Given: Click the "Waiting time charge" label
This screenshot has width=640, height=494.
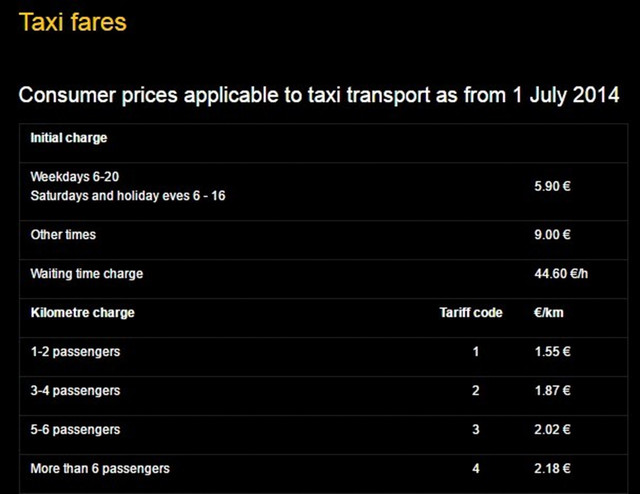Looking at the screenshot, I should [87, 274].
